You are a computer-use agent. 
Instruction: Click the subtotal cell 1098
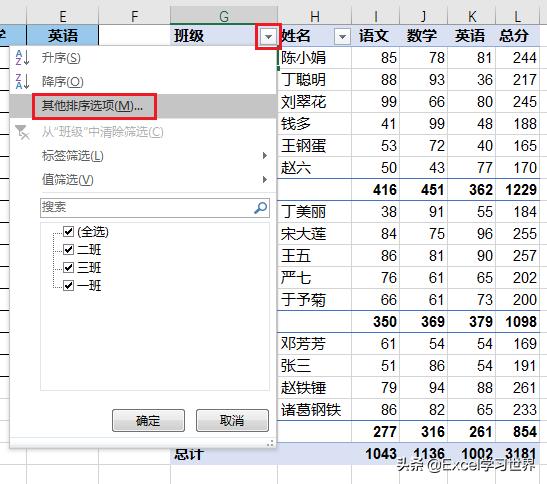pyautogui.click(x=518, y=322)
